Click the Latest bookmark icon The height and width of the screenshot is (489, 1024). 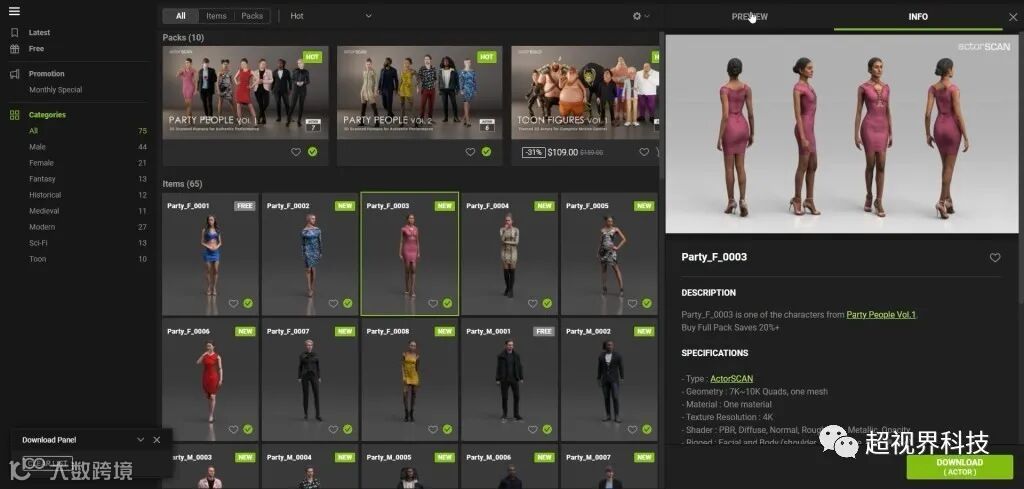coord(14,33)
